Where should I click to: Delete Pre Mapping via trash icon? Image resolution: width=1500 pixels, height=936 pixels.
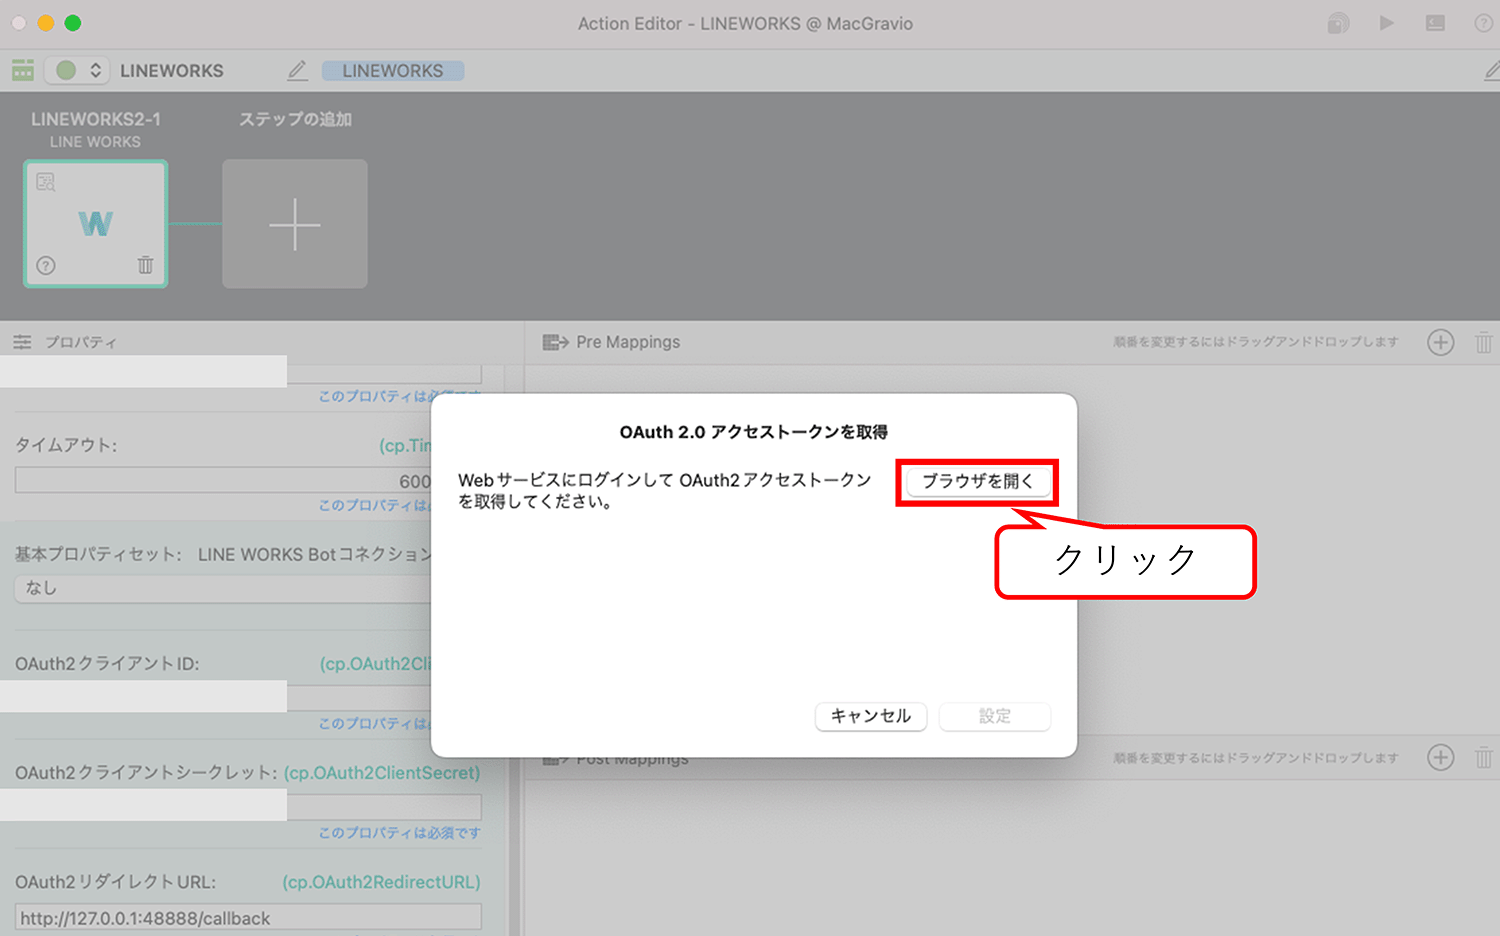point(1484,342)
